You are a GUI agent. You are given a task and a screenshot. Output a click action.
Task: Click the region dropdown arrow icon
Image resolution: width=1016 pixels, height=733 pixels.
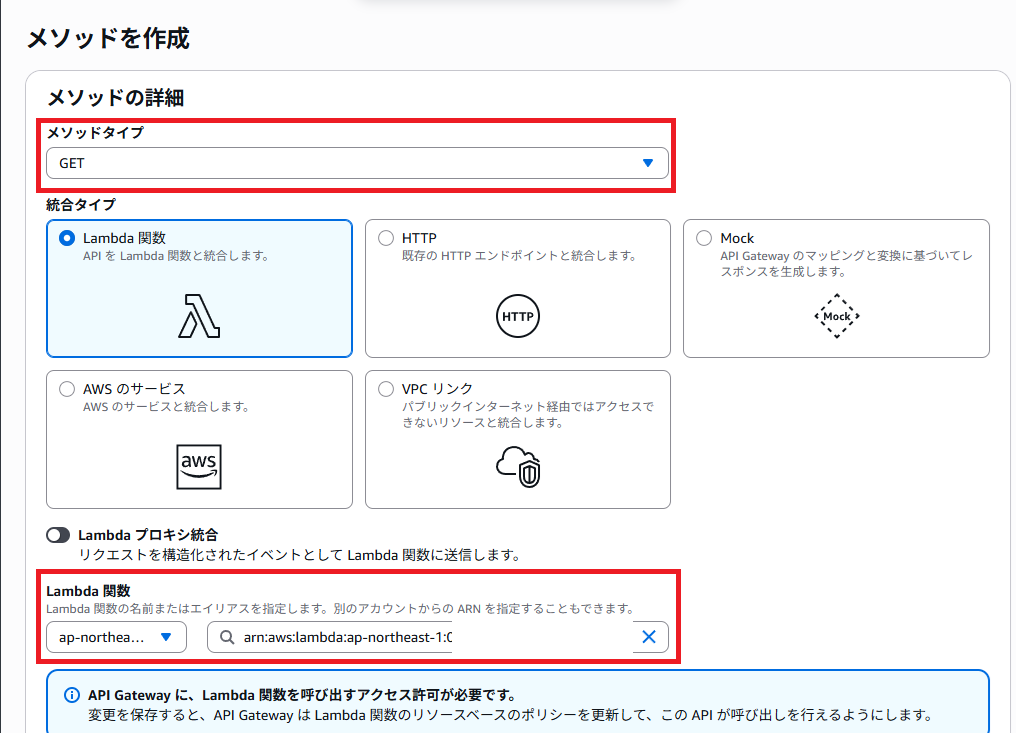(166, 637)
